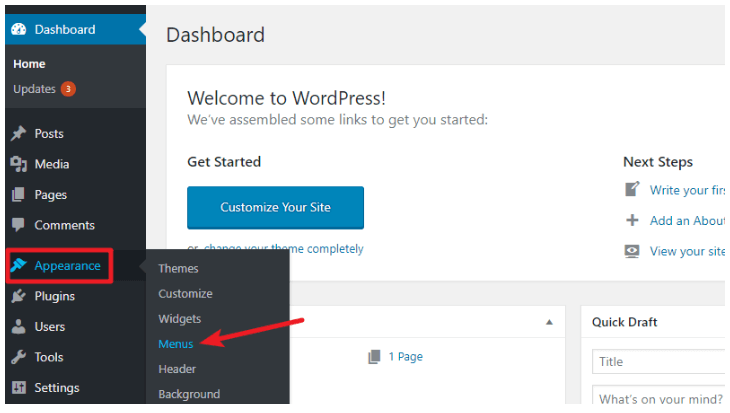Click the Comments speech bubble icon
This screenshot has height=413, width=730.
pos(19,225)
